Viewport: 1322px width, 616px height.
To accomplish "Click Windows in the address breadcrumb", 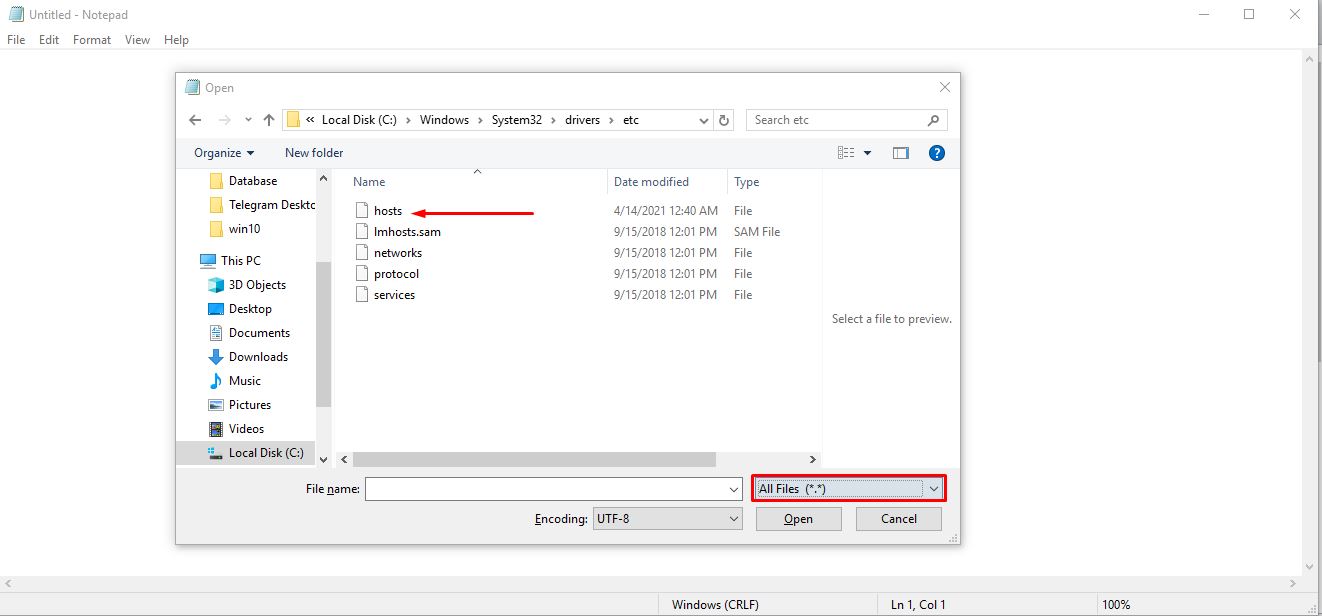I will [444, 120].
